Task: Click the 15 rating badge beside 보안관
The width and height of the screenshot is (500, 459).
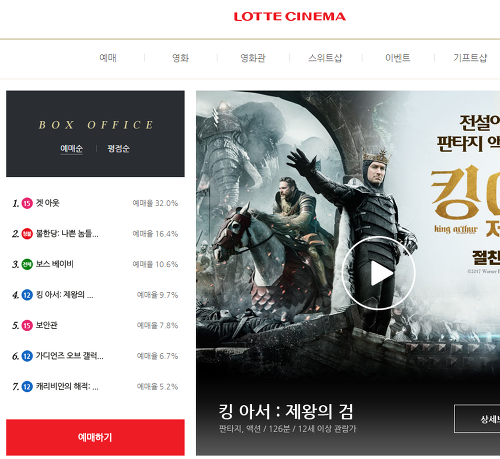Action: 27,325
